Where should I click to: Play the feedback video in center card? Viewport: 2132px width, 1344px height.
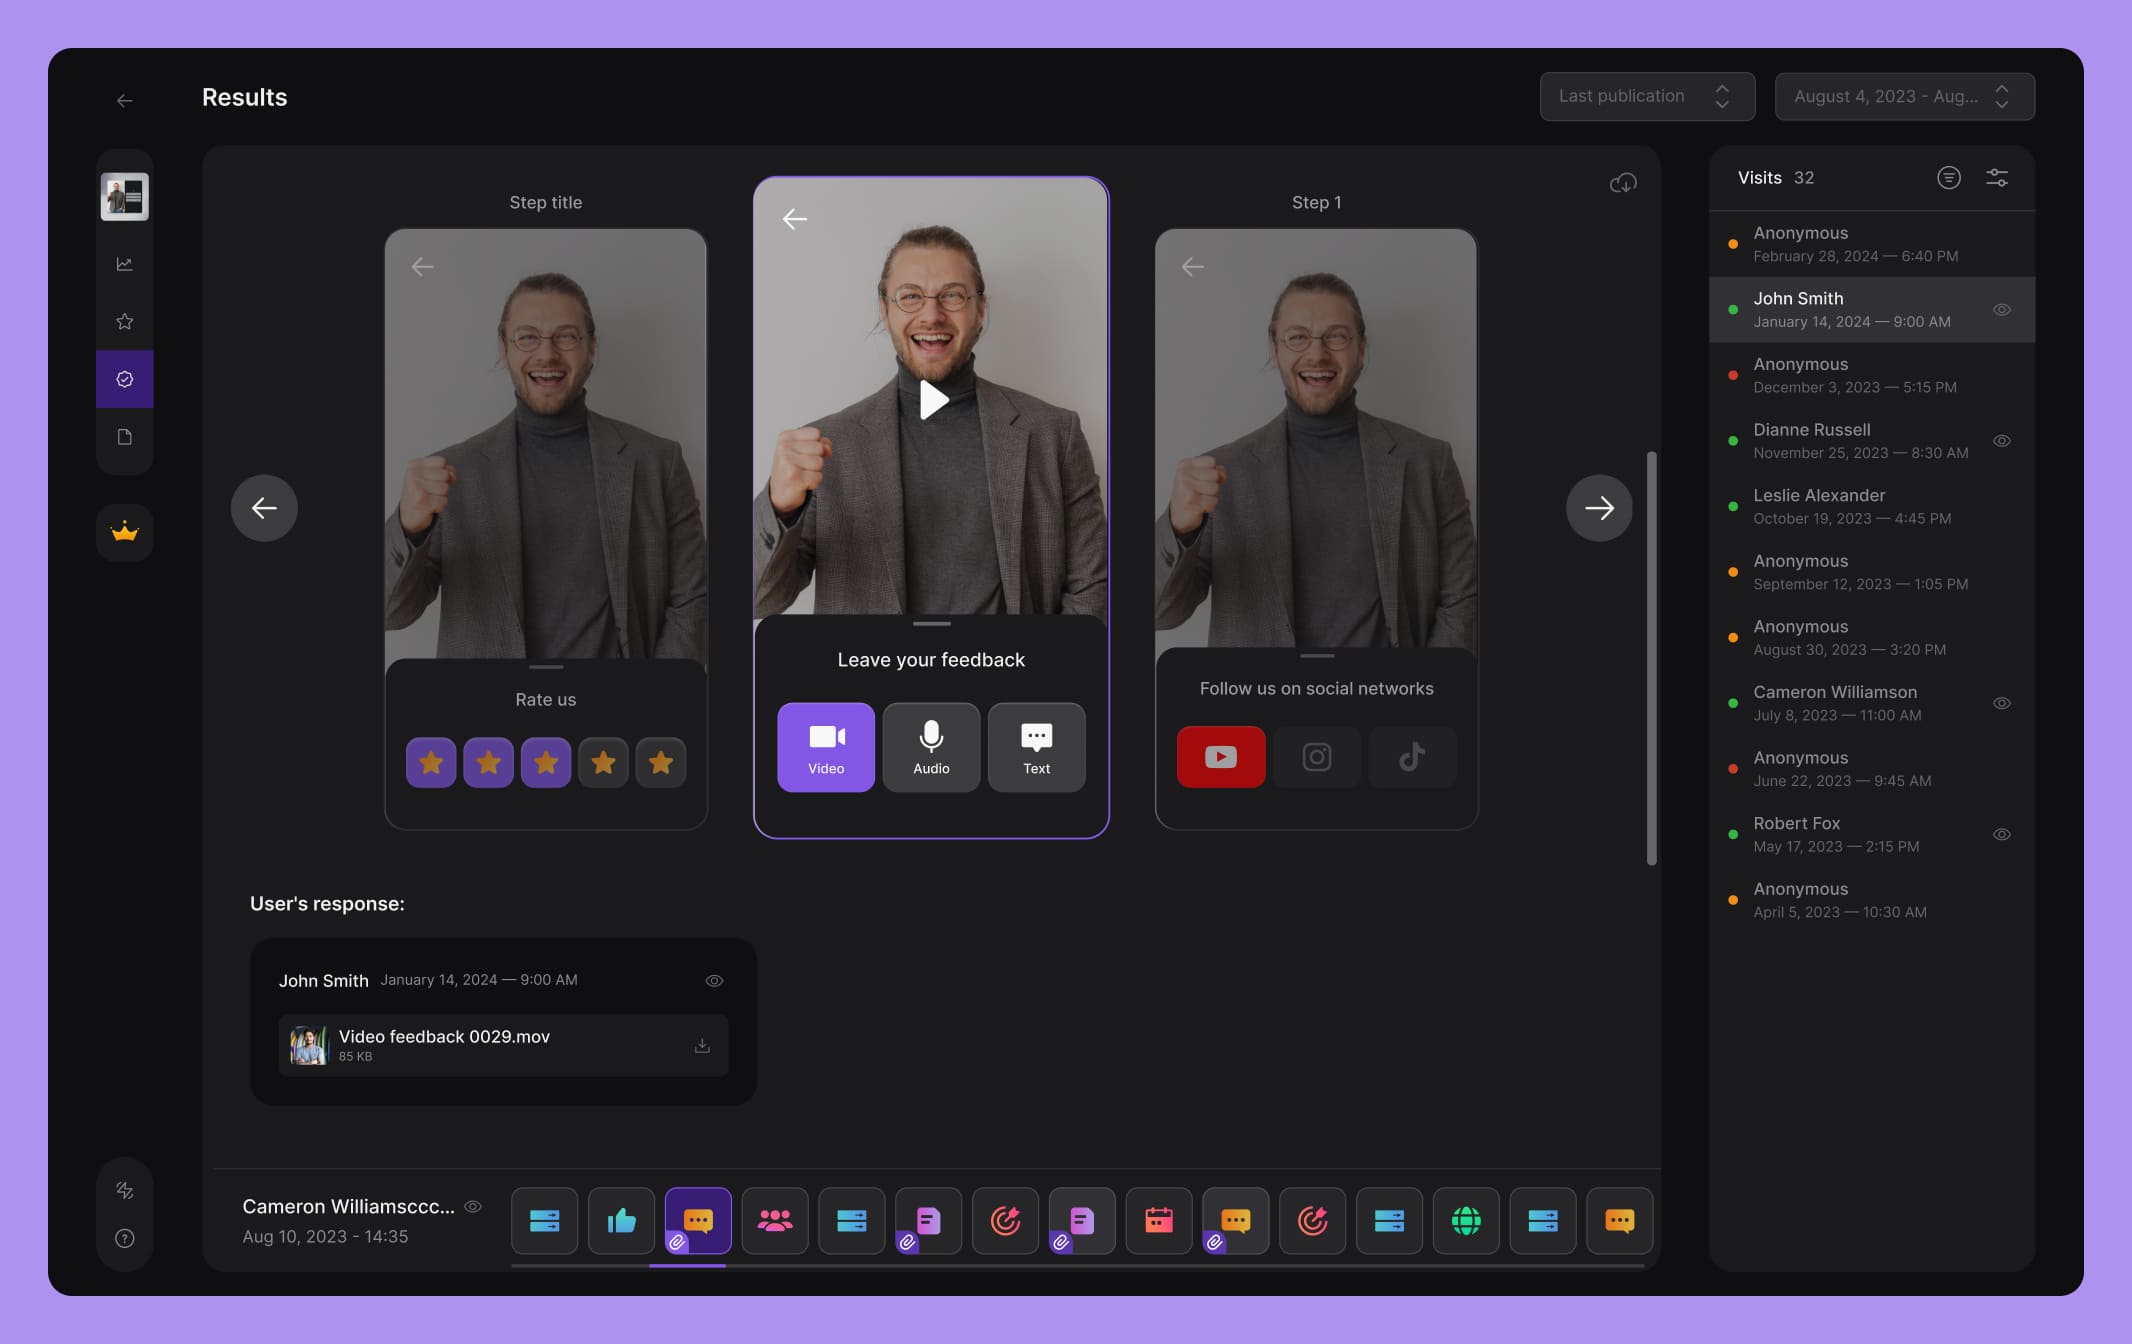932,400
